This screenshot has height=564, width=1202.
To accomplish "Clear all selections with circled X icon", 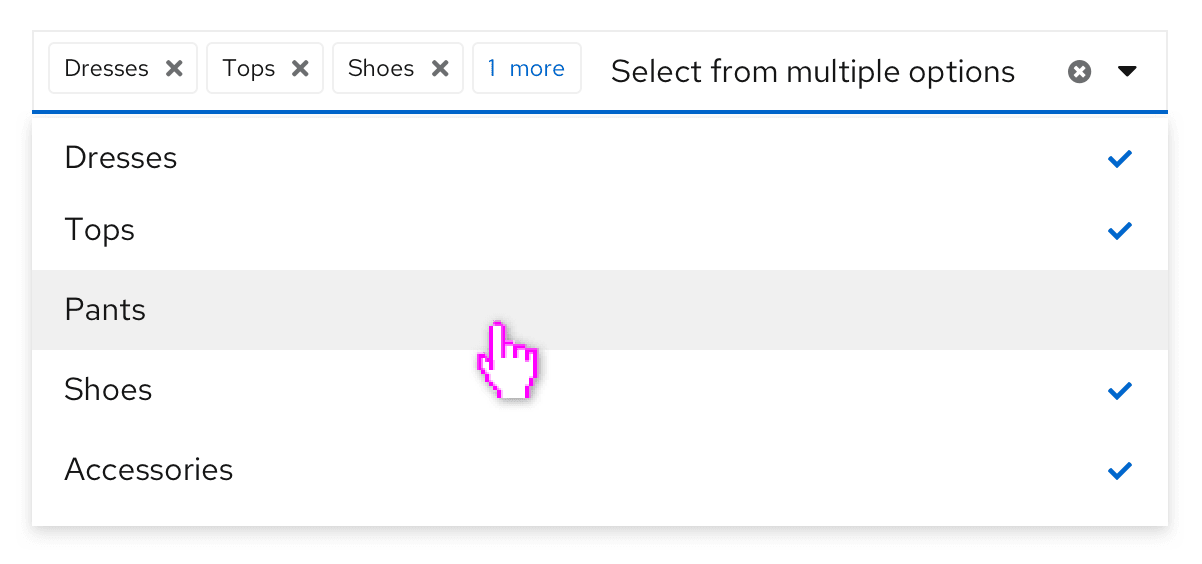I will pyautogui.click(x=1079, y=72).
